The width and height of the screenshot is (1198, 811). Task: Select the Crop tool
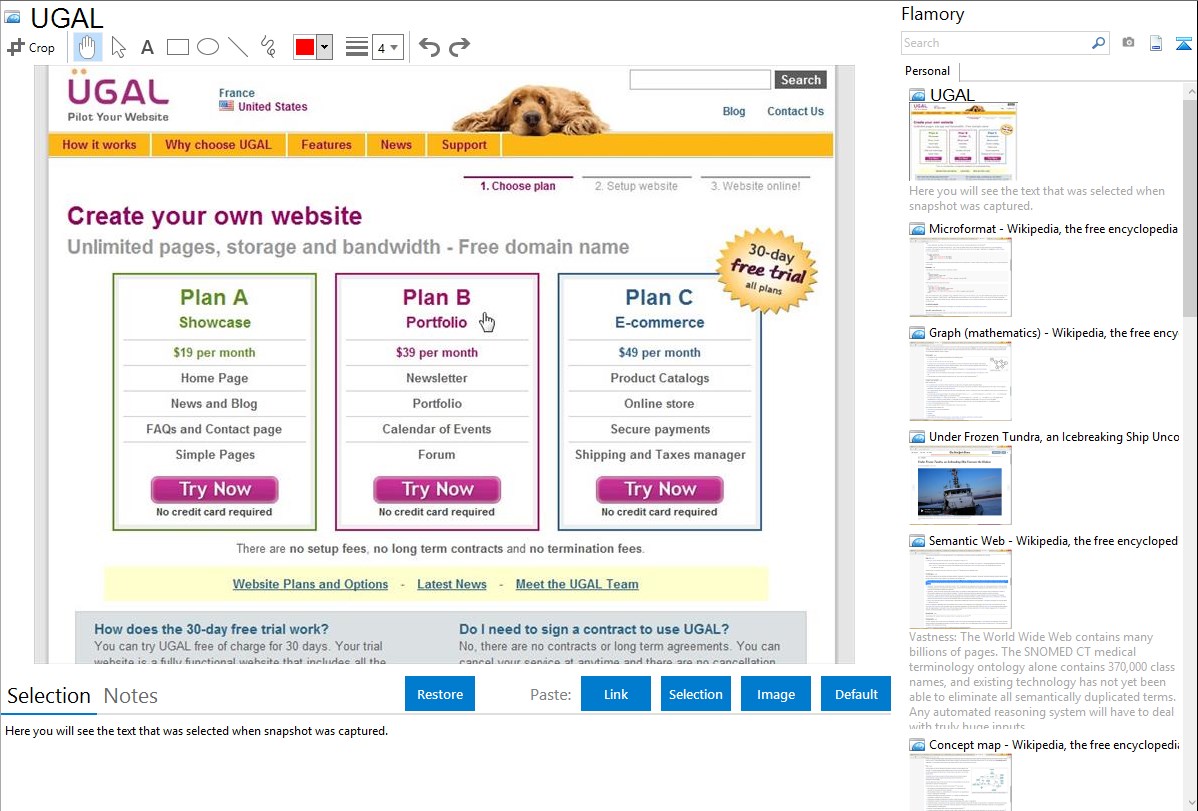[x=31, y=47]
